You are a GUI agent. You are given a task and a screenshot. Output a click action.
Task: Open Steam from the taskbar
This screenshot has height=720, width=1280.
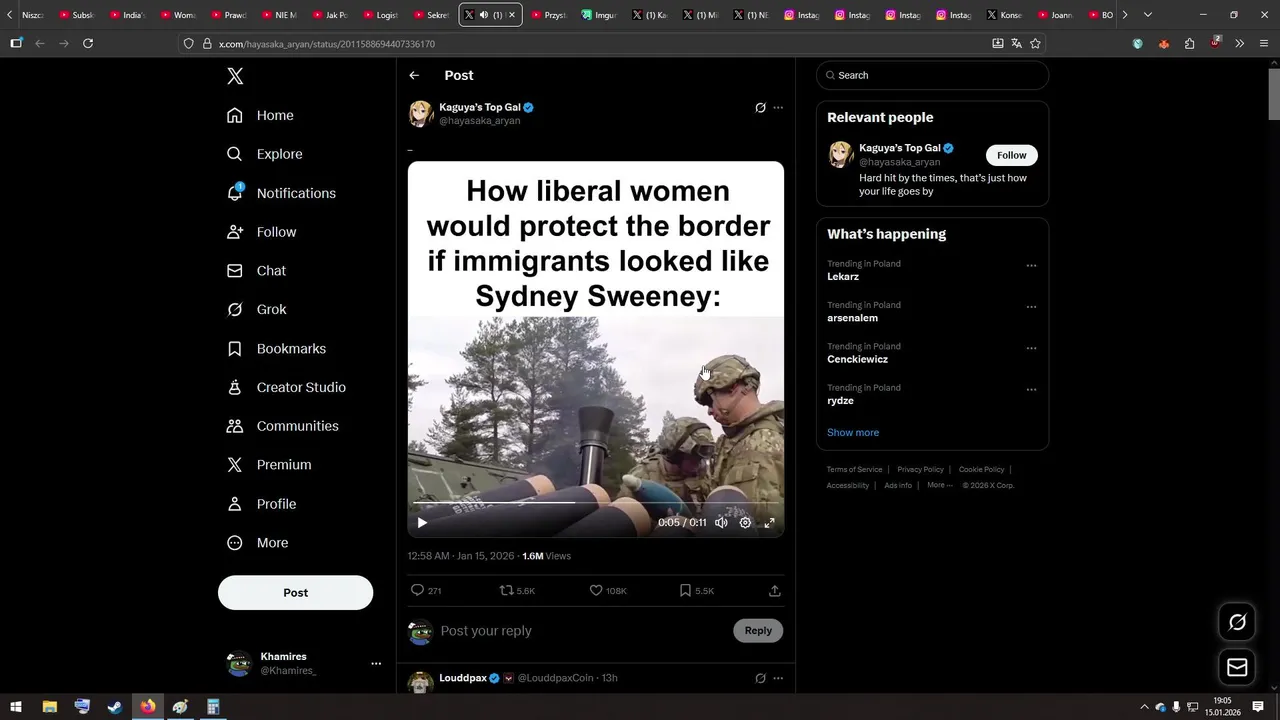coord(114,707)
